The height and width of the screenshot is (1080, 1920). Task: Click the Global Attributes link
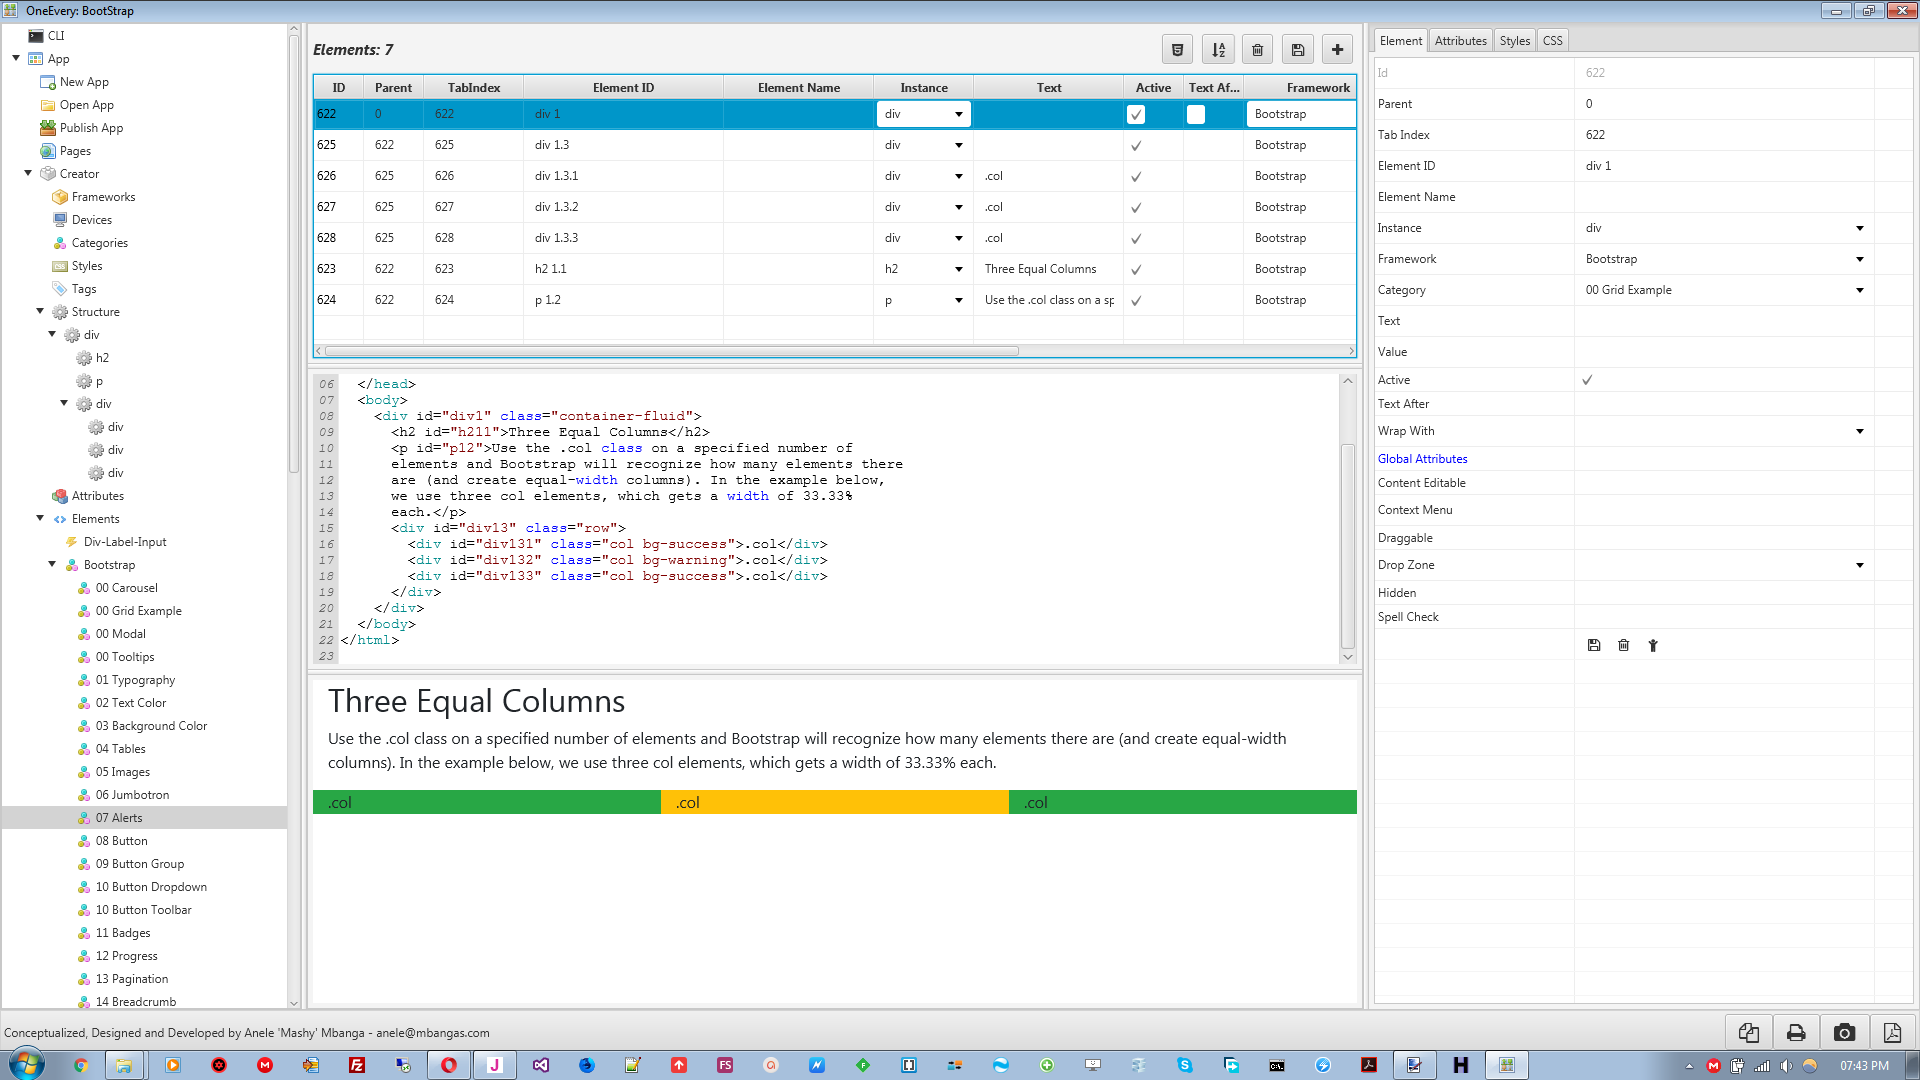pyautogui.click(x=1422, y=459)
